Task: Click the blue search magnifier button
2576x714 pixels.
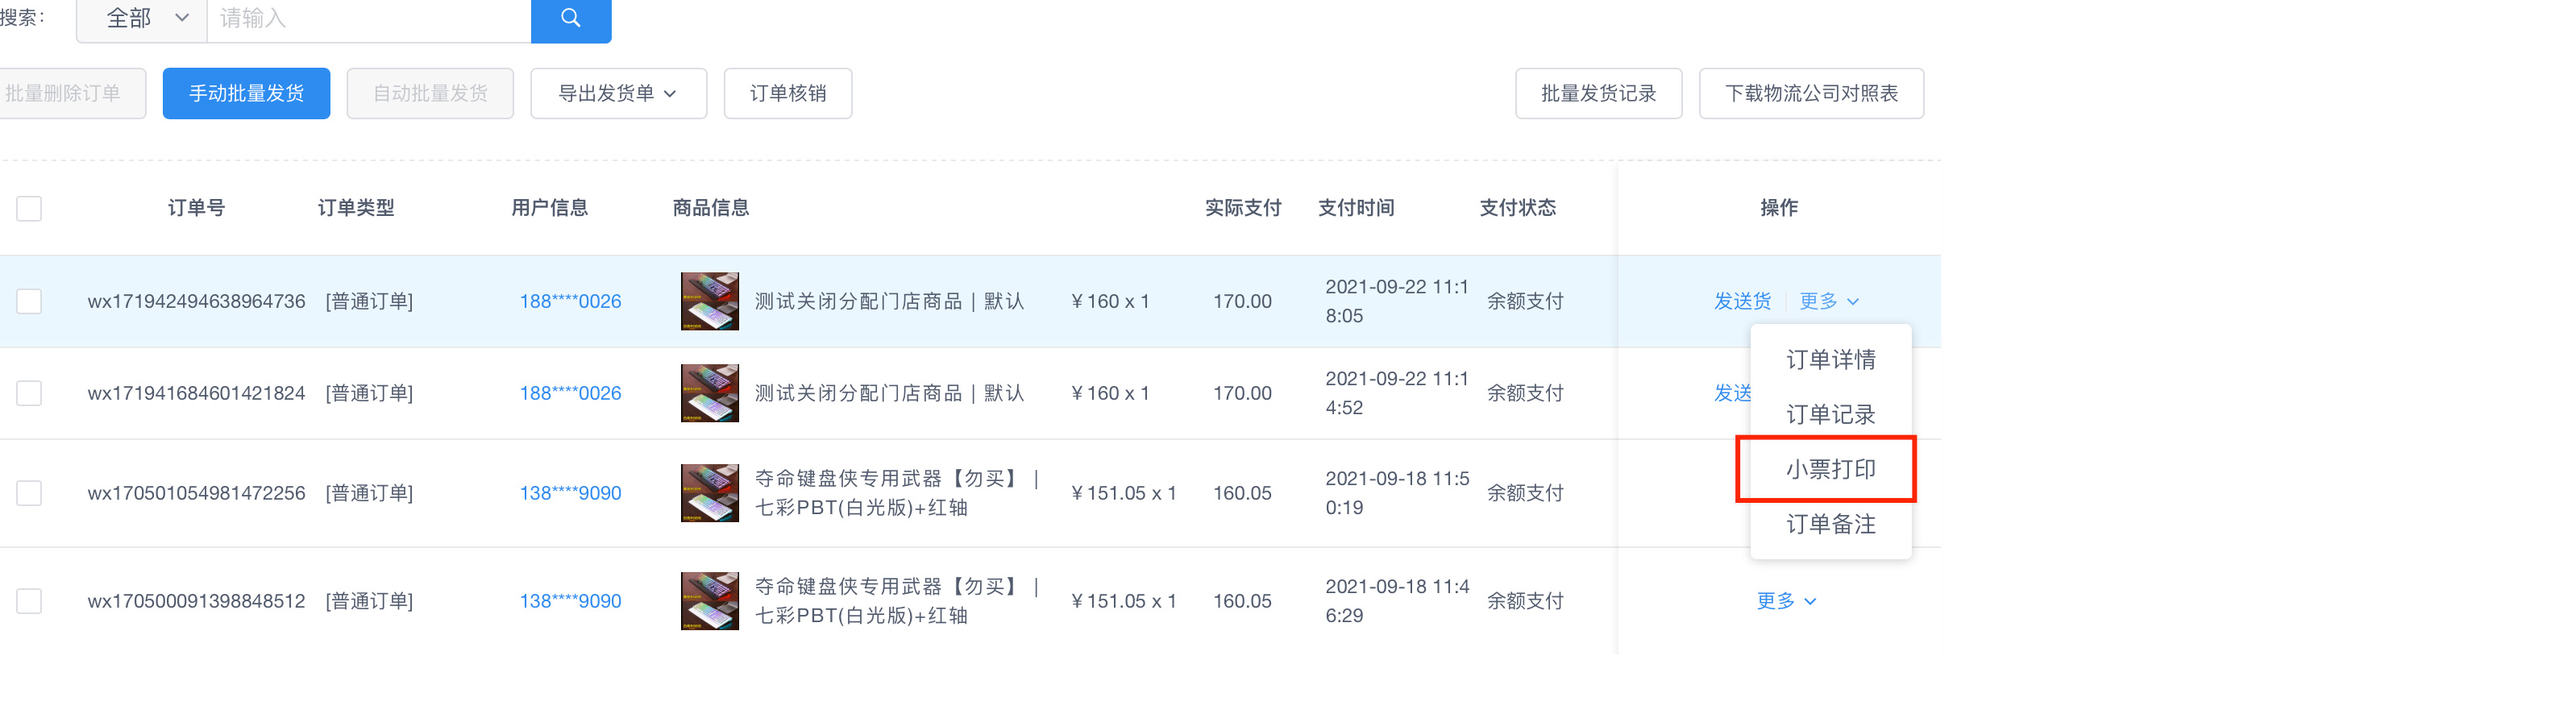Action: [x=570, y=18]
